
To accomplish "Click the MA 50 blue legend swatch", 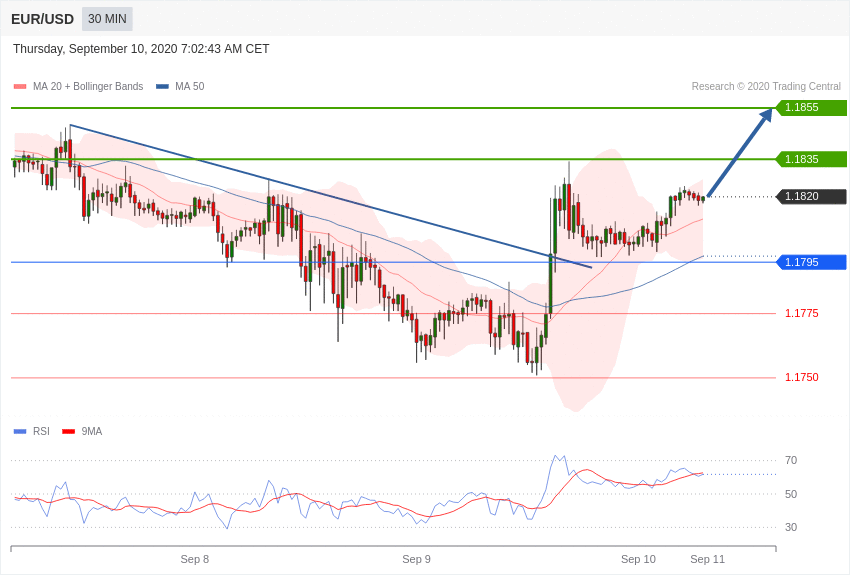I will tap(162, 87).
